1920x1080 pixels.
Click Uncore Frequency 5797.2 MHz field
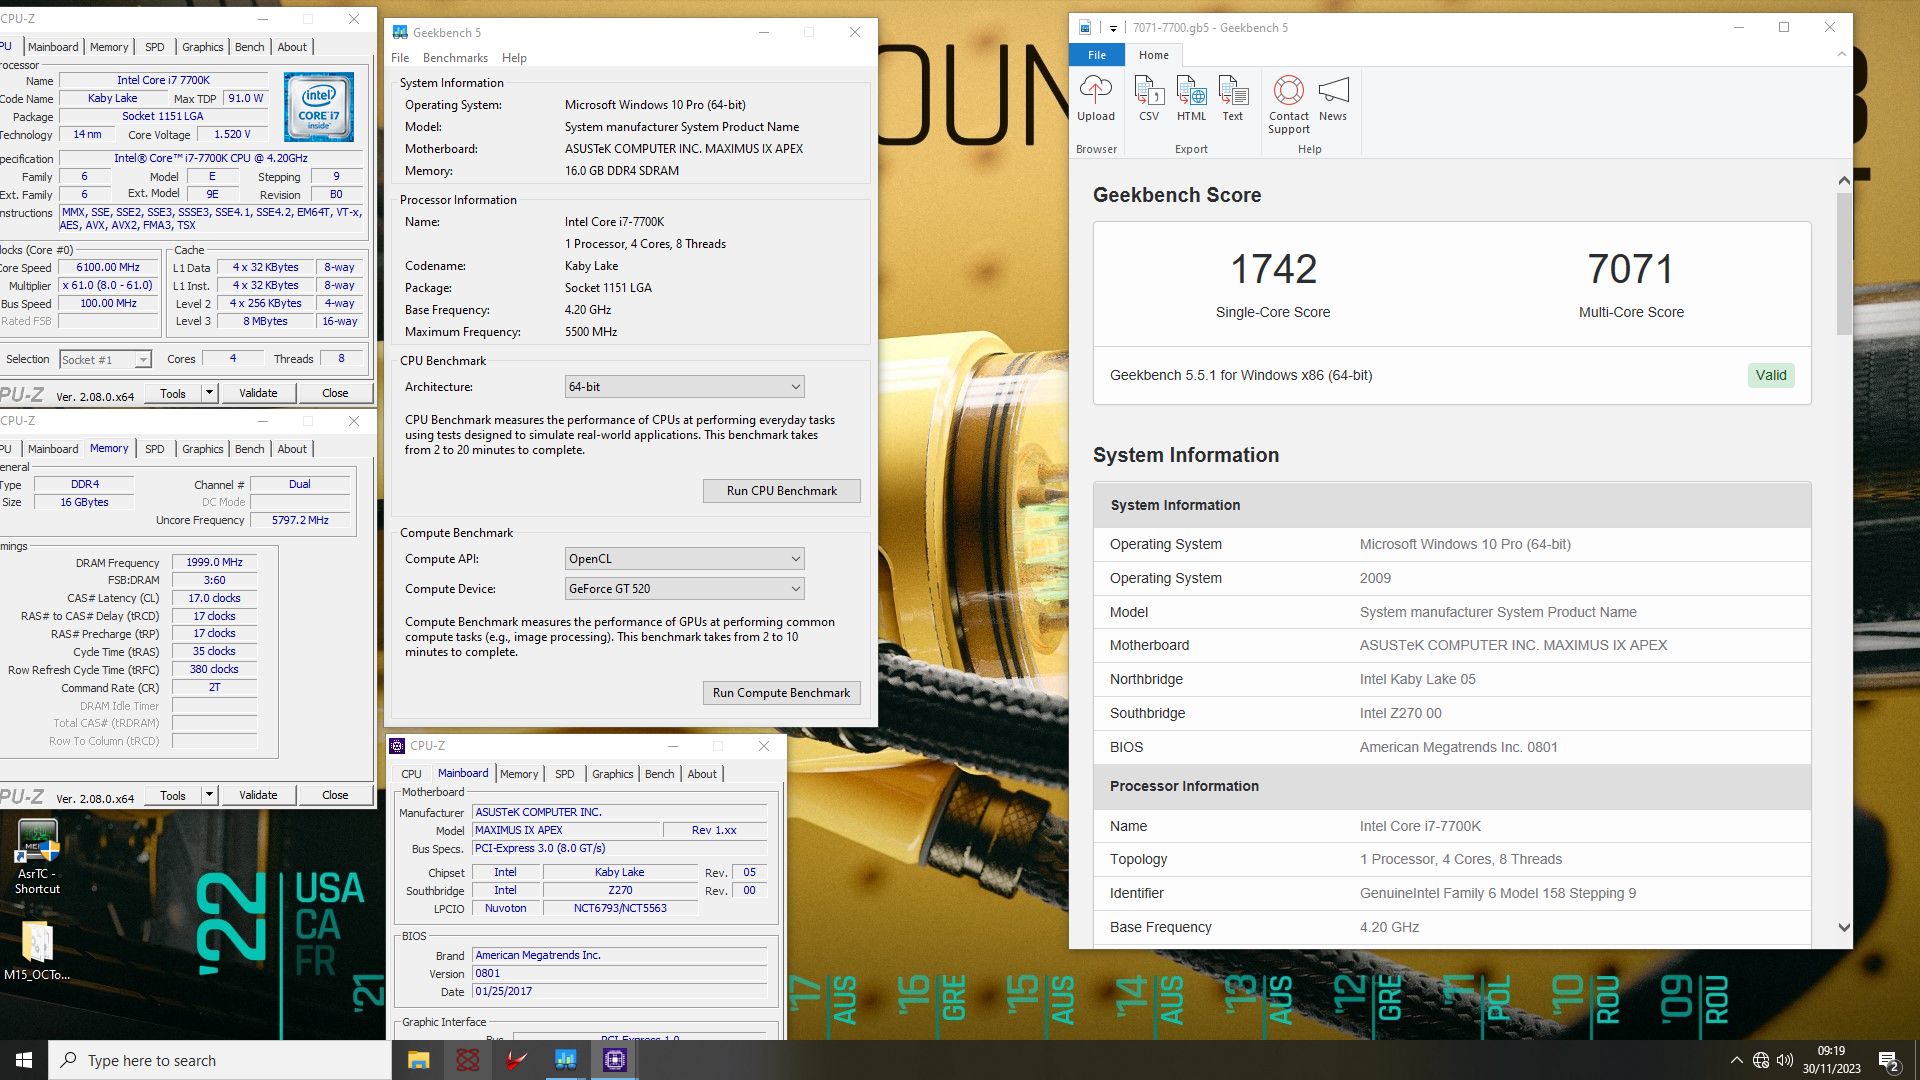click(300, 521)
